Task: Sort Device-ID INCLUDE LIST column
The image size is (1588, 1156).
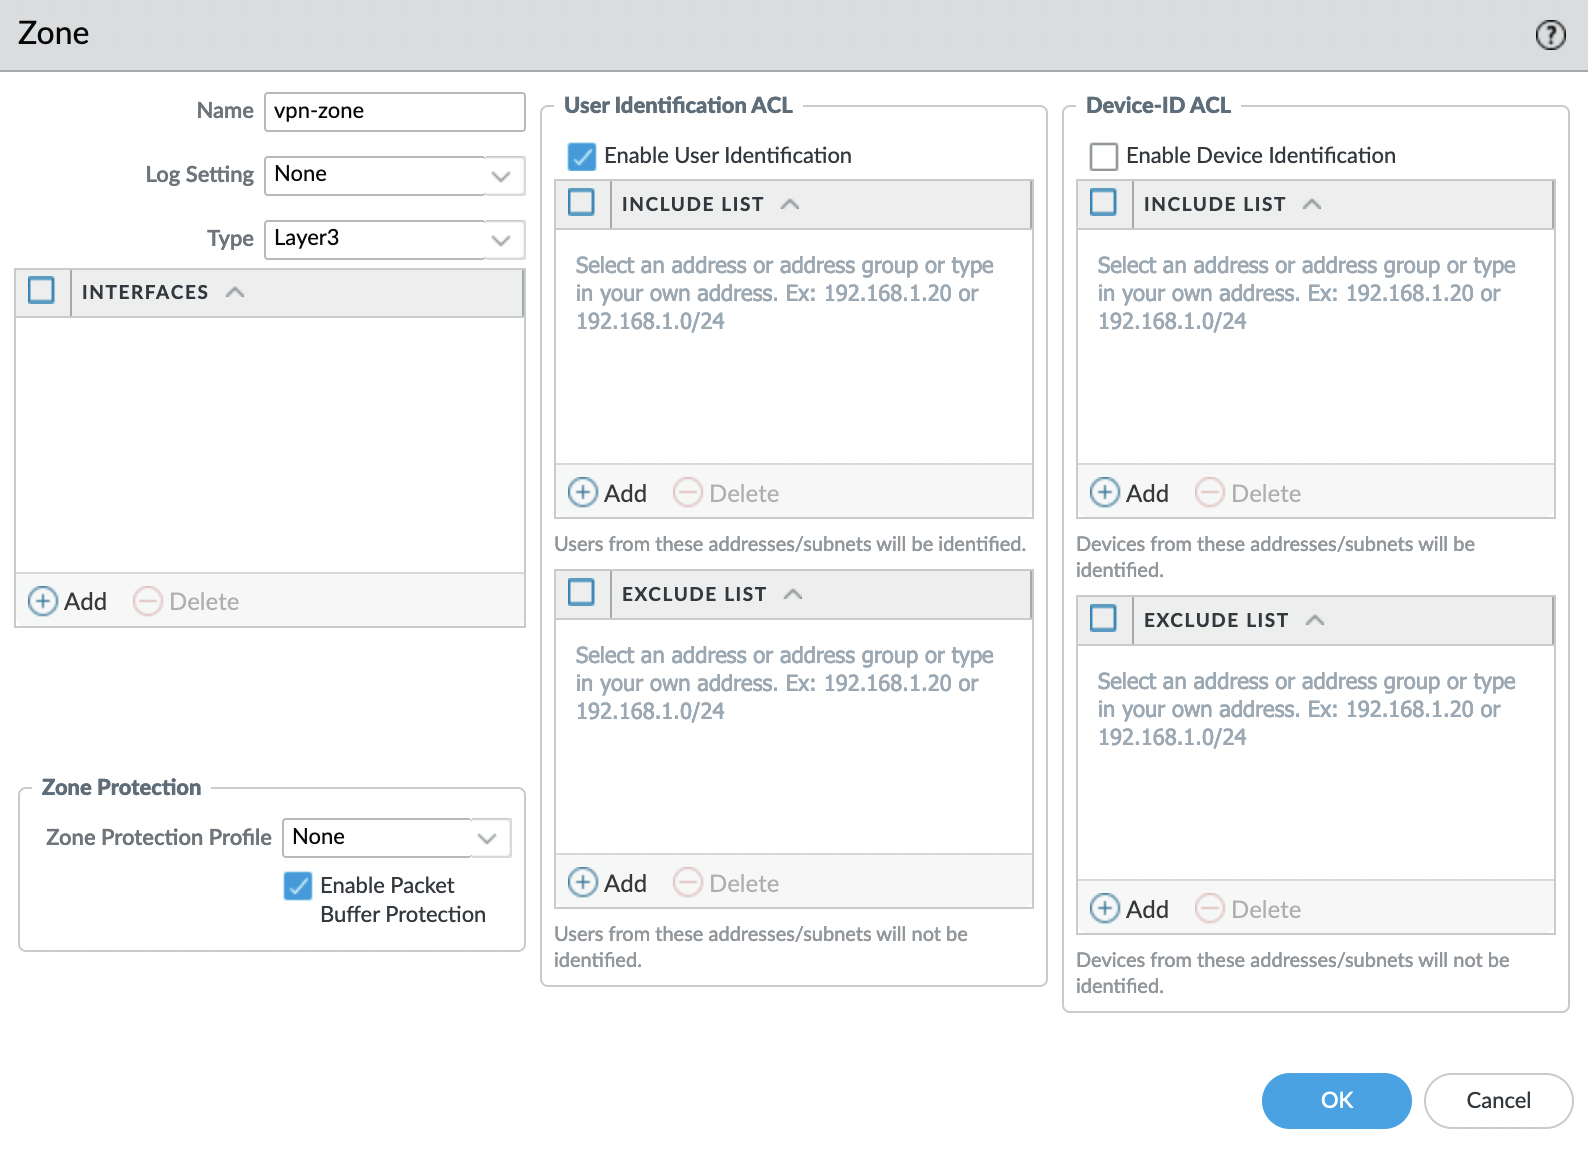Action: 1343,204
